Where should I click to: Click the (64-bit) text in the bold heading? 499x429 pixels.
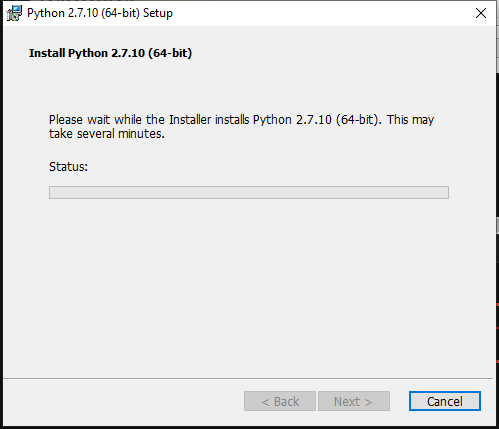pos(170,53)
